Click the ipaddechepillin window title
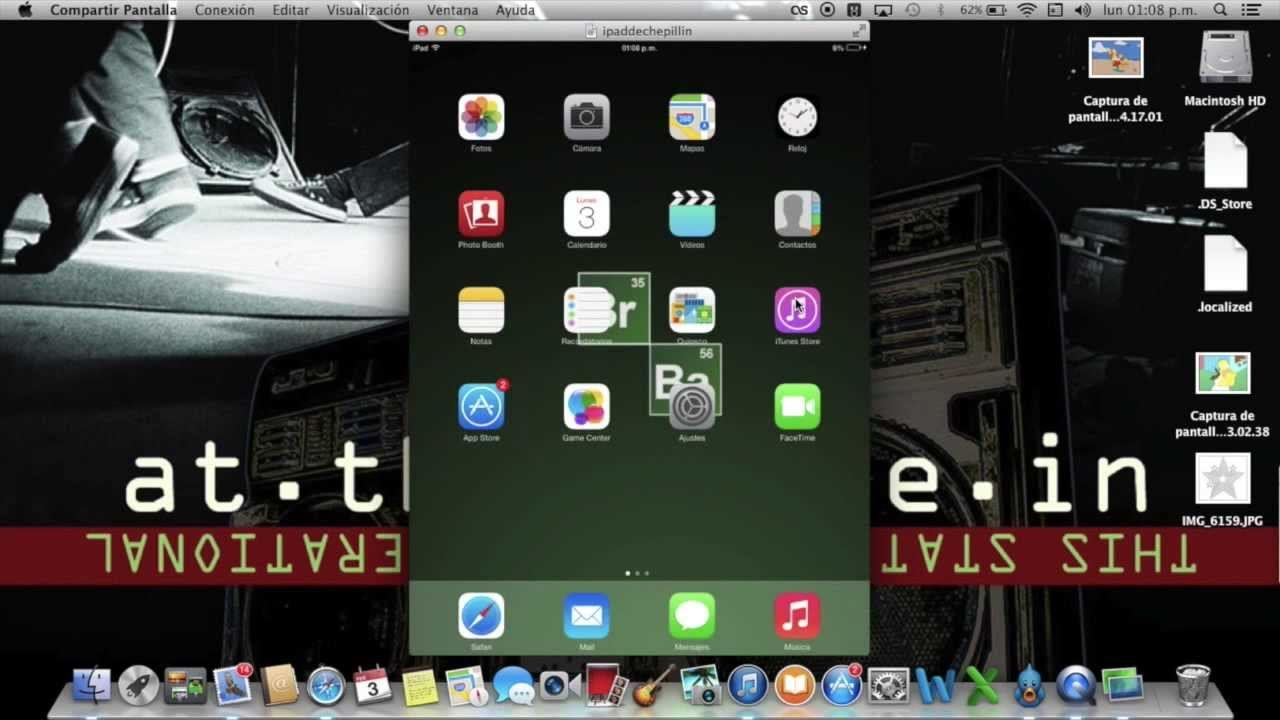Screen dimensions: 1280x720 (647, 31)
